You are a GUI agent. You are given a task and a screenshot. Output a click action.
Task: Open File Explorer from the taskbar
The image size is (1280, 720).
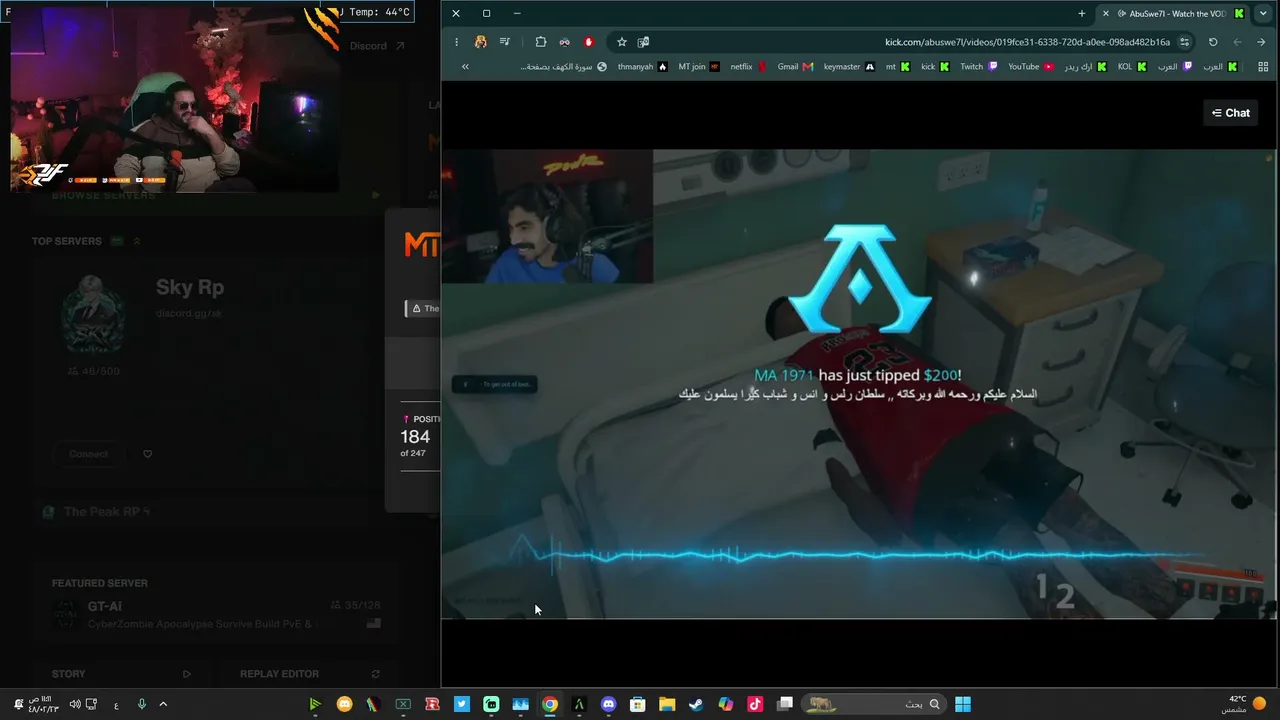coord(667,704)
